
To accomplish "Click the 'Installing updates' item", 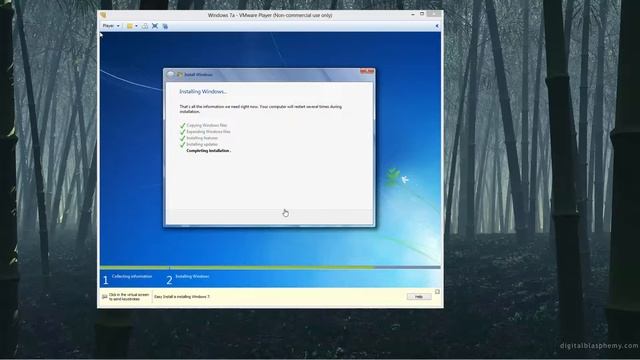I will point(202,144).
